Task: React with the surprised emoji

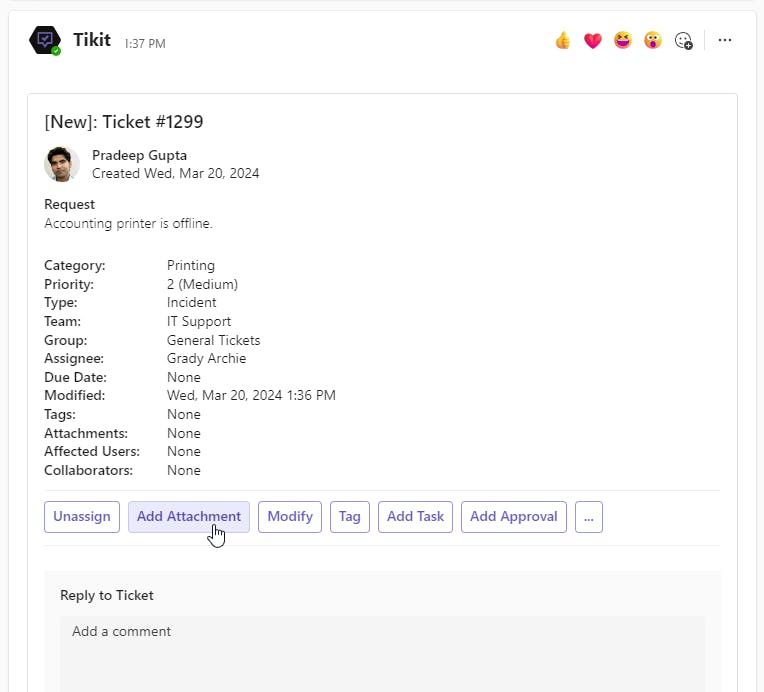Action: [653, 41]
